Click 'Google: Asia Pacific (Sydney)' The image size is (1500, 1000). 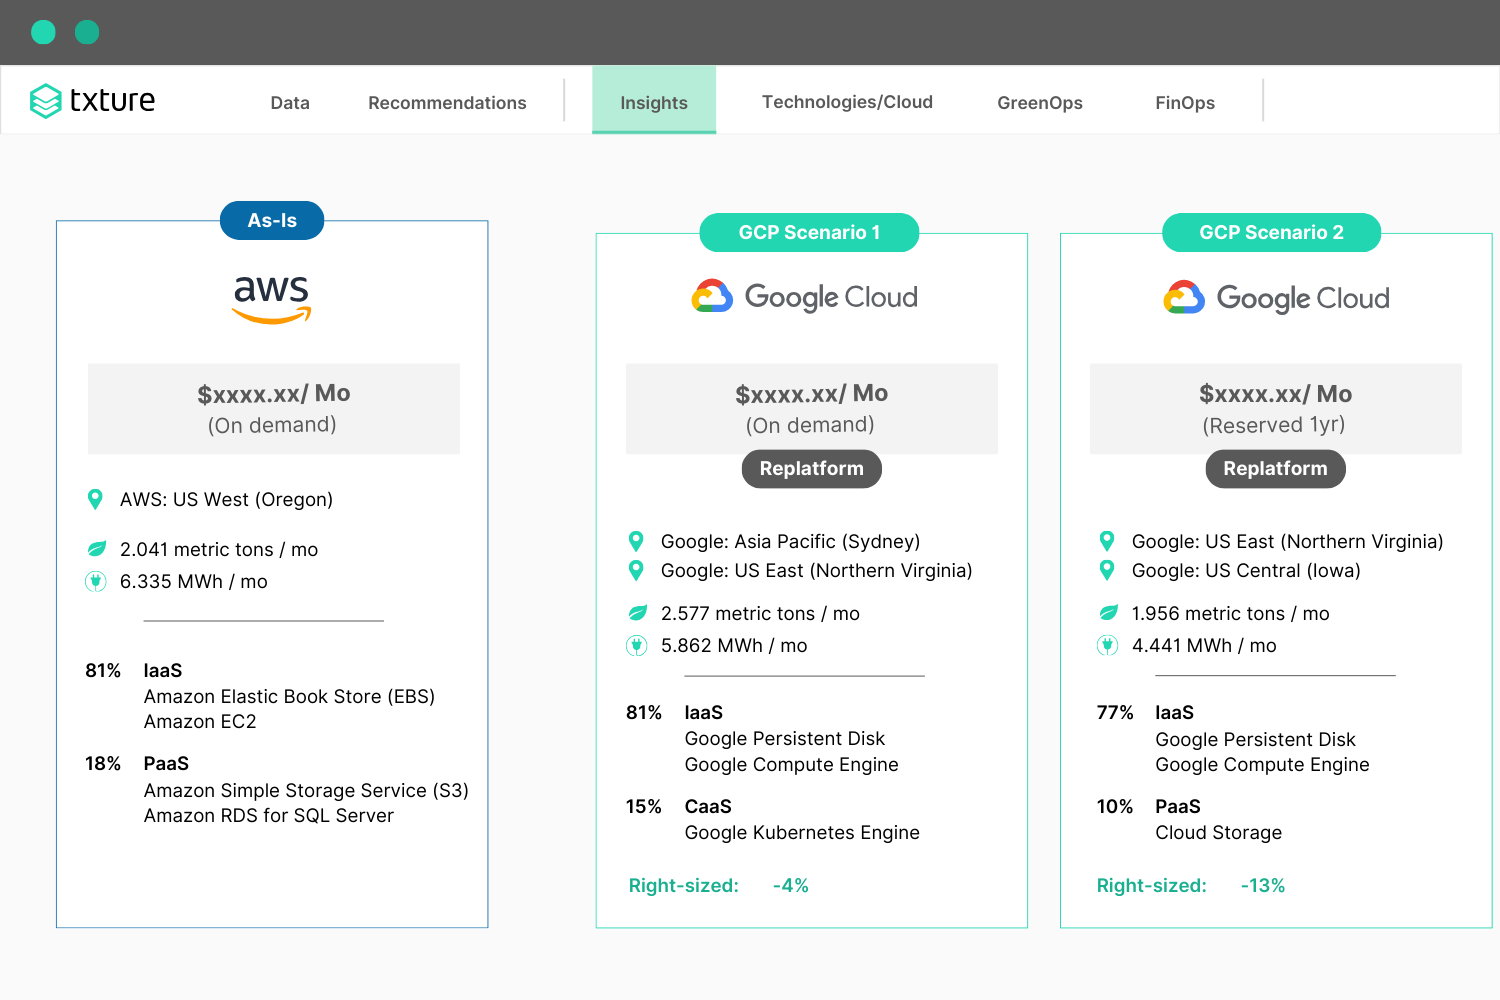pyautogui.click(x=790, y=541)
